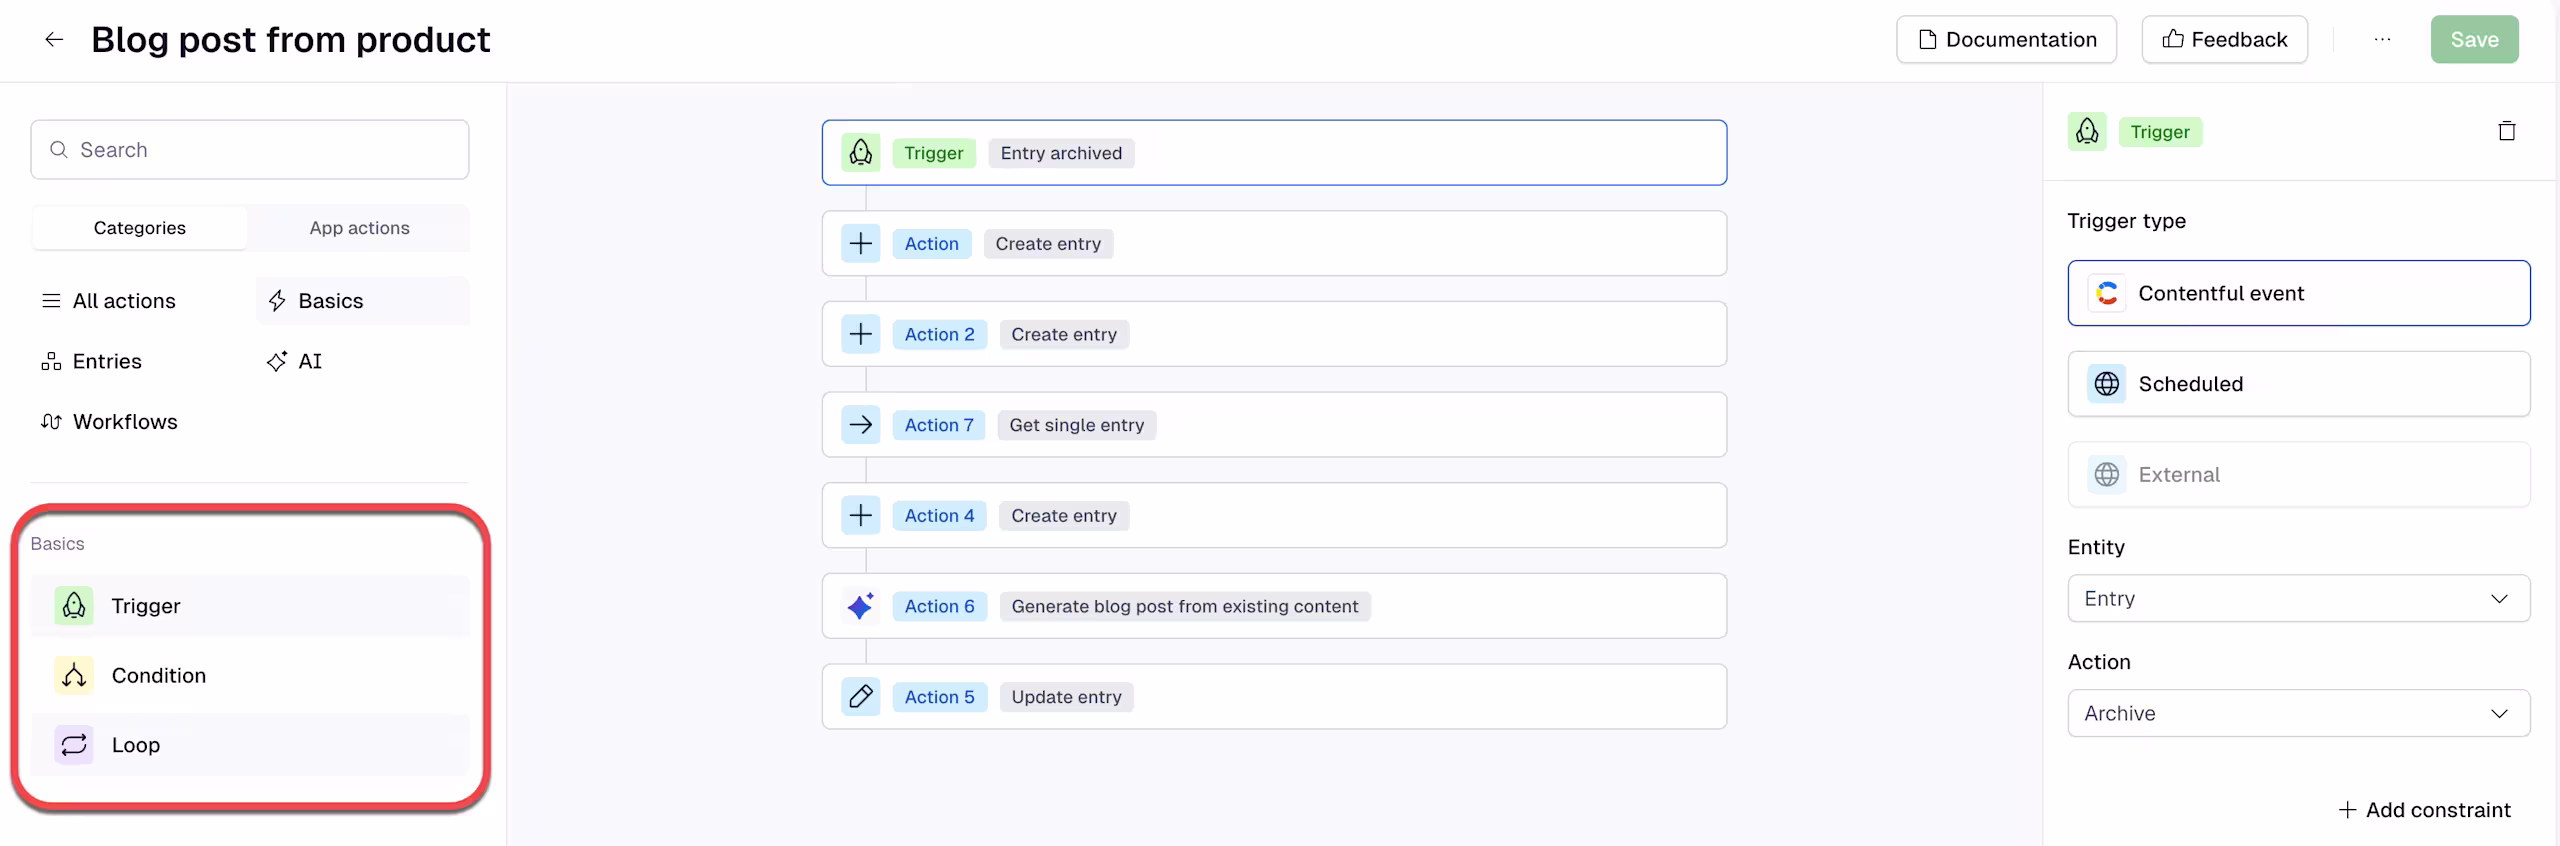Click the plus icon on Action 2 step
Screen dimensions: 2560x846
(x=860, y=334)
